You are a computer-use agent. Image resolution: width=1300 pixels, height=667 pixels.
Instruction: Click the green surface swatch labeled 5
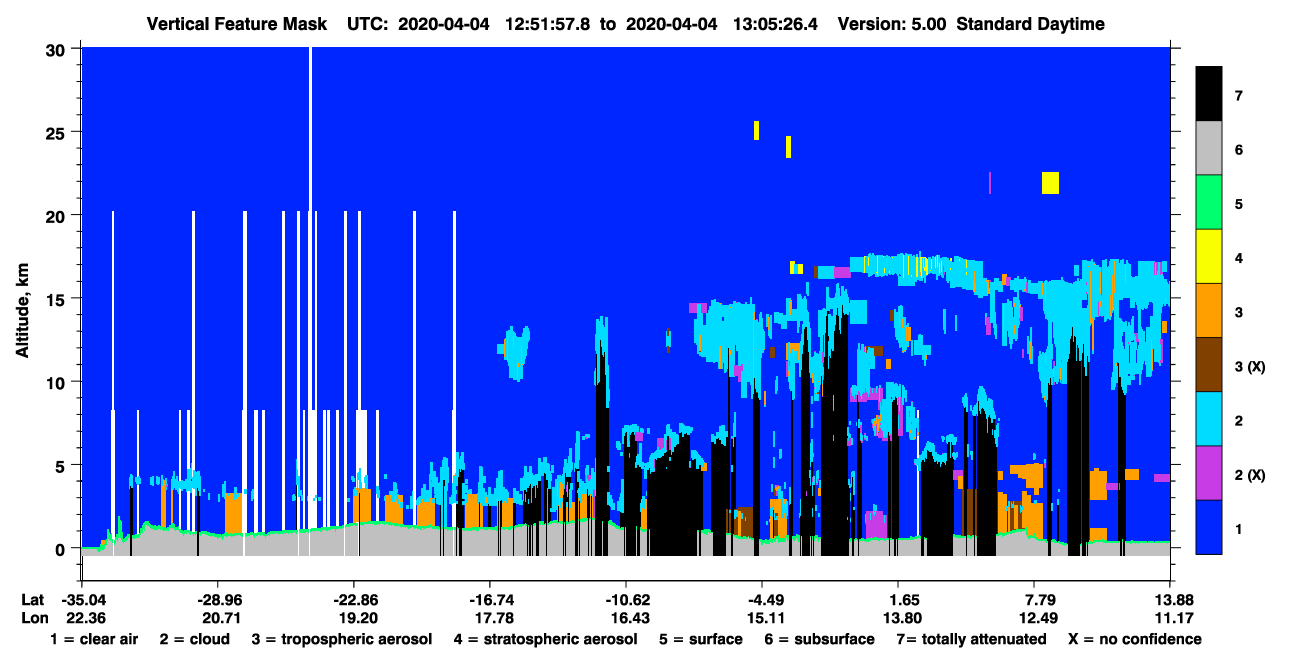click(x=1209, y=203)
